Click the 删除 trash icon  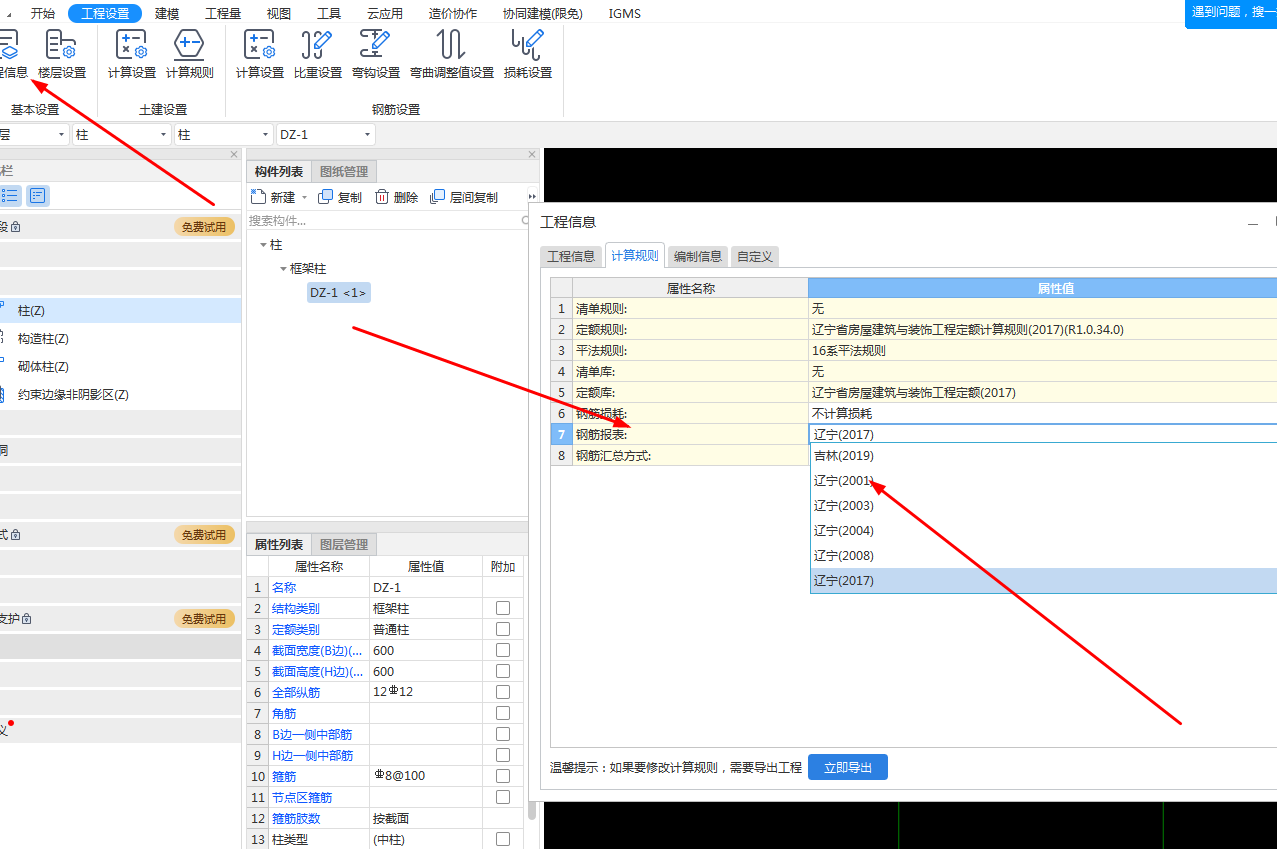(x=382, y=197)
